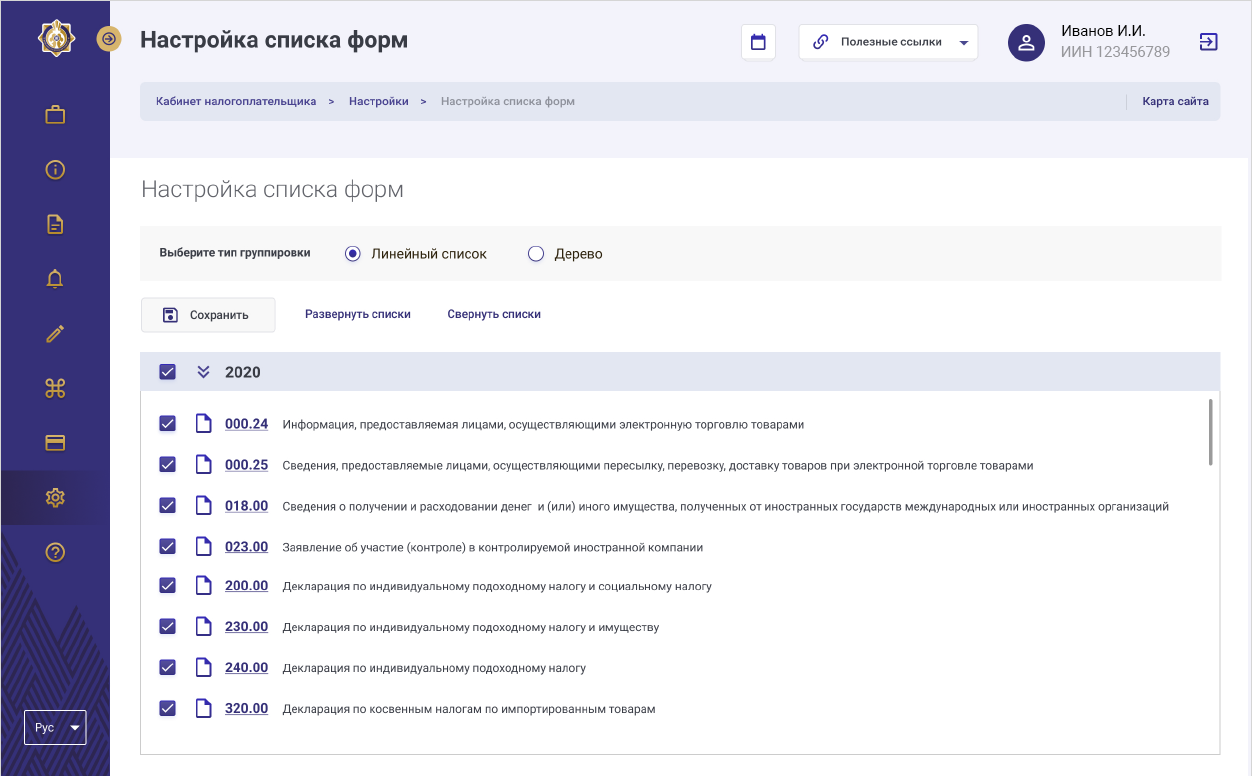
Task: Open form link 240.00
Action: 246,668
